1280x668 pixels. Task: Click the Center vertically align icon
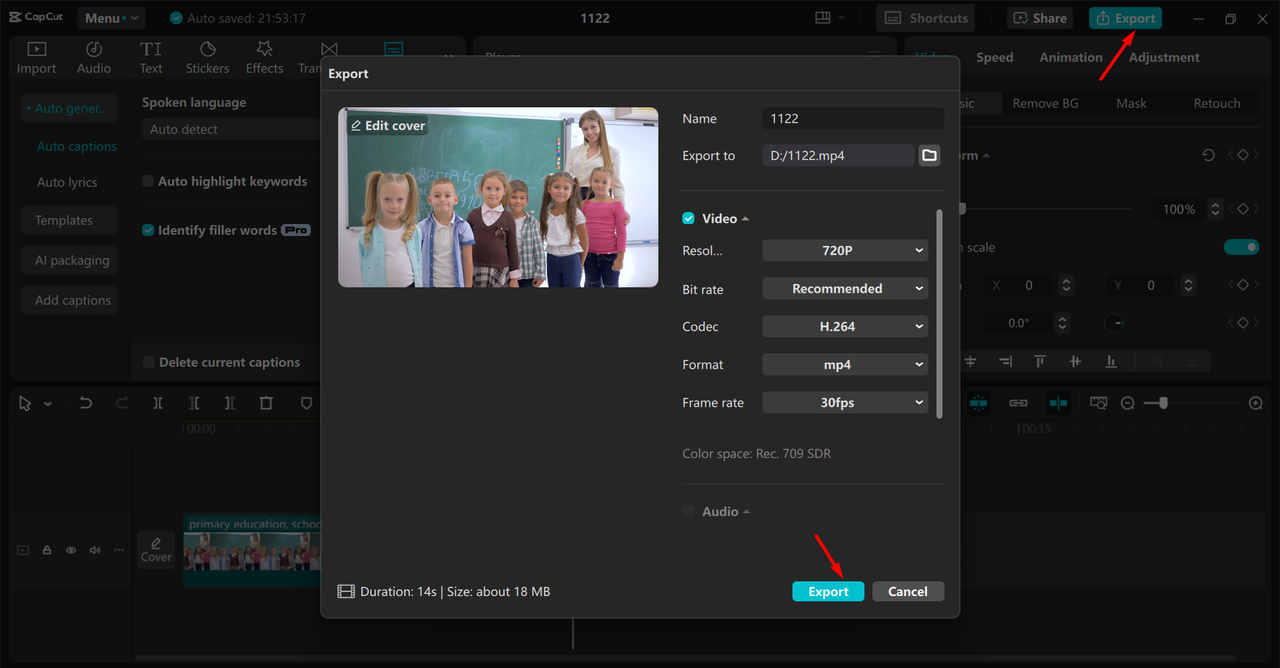[x=1075, y=361]
